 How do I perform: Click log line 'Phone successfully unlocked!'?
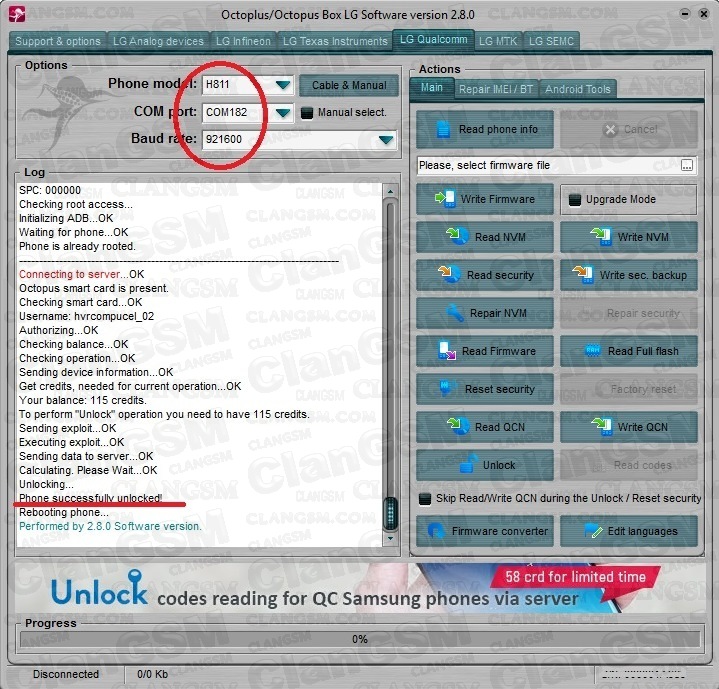(90, 498)
